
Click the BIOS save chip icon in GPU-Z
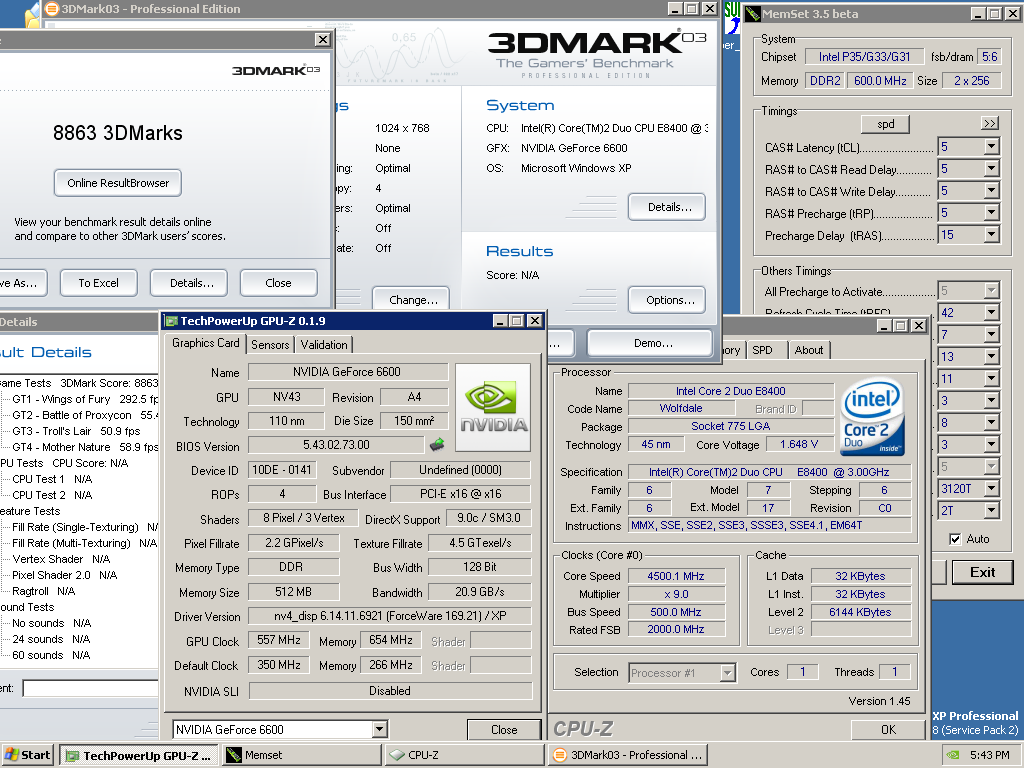[437, 445]
